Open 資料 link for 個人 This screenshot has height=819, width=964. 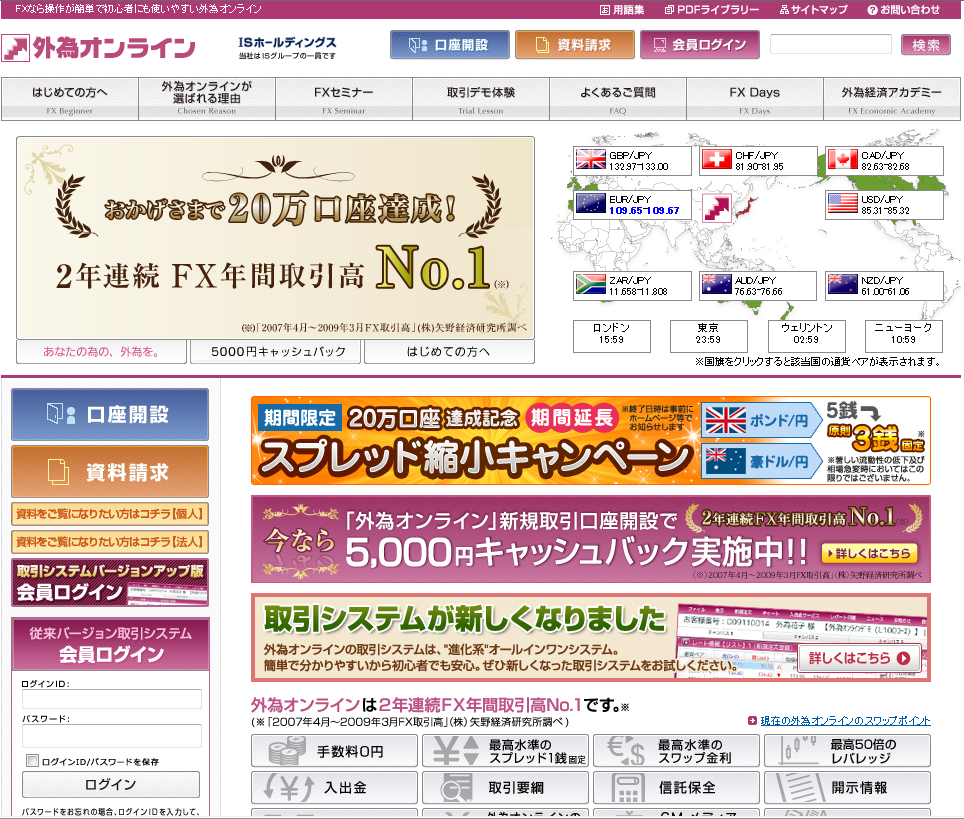(x=110, y=514)
